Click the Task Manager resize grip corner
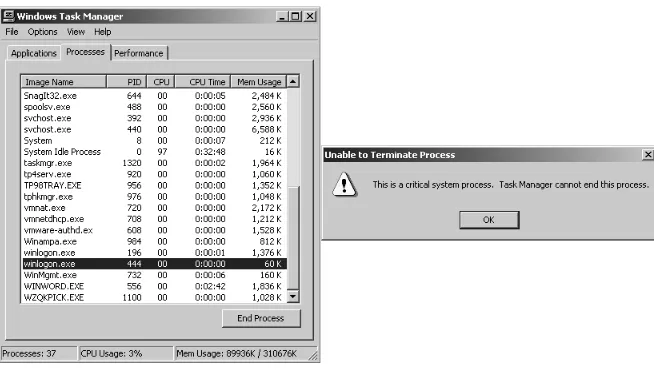Viewport: 654px width, 370px height. coord(313,355)
